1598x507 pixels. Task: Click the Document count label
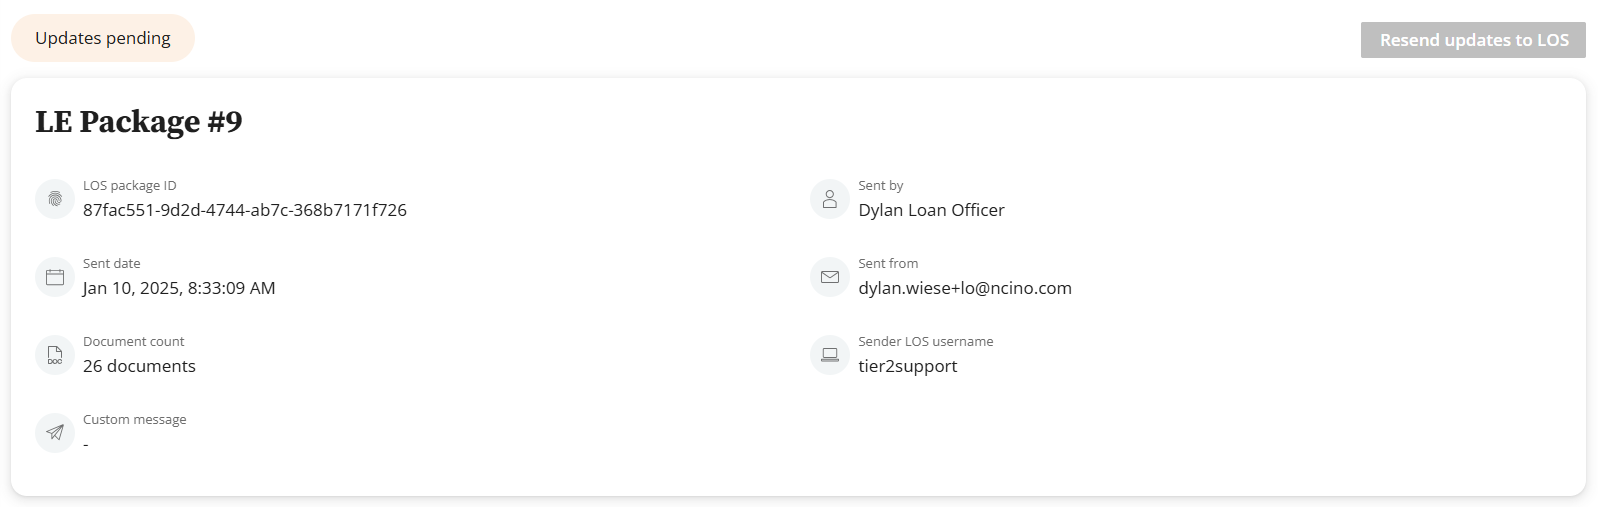pos(134,342)
